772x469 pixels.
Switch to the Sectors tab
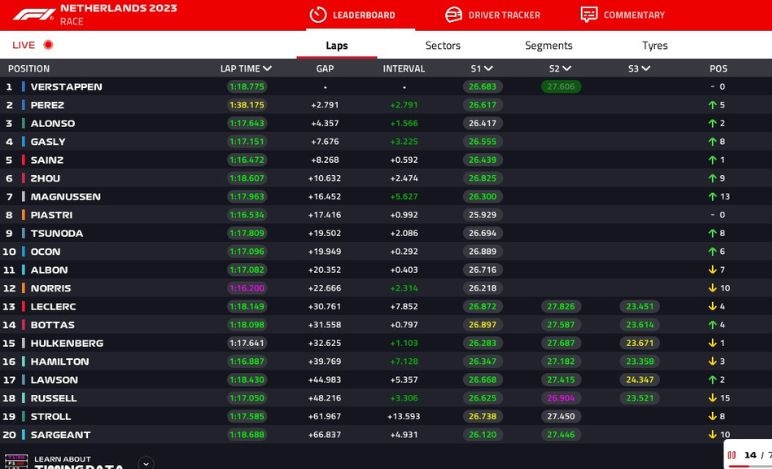(x=443, y=46)
